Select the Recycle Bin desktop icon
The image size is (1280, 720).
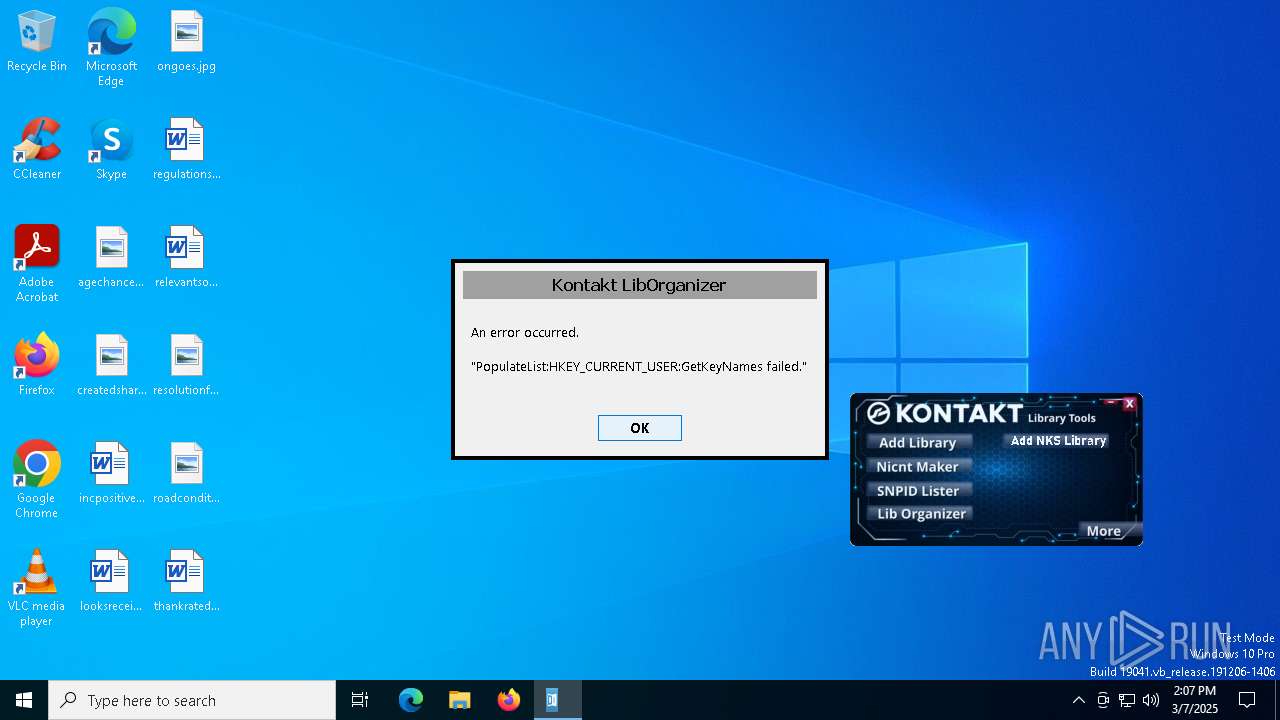[x=37, y=42]
